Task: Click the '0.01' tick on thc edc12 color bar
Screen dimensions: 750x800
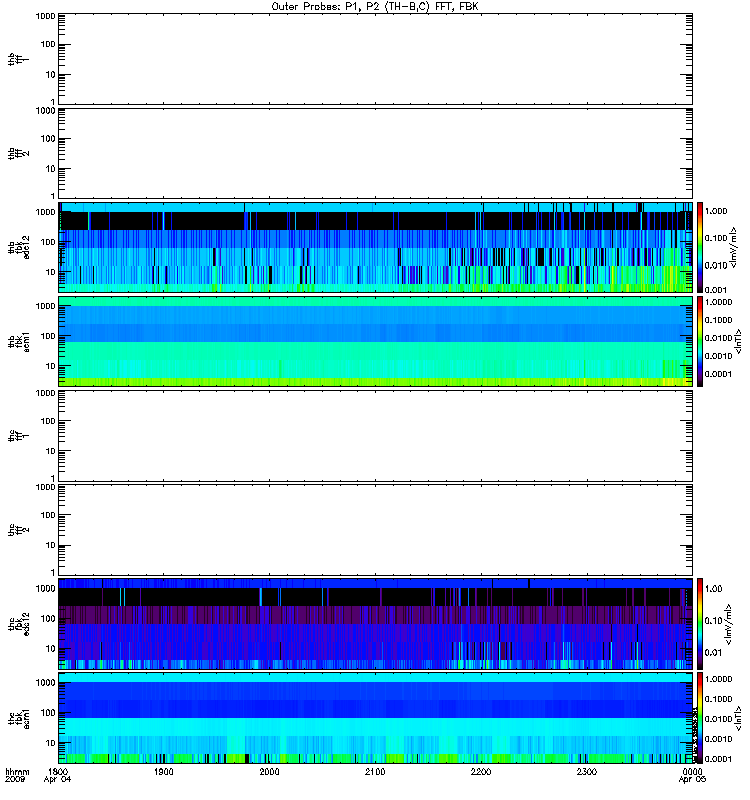Action: point(714,653)
